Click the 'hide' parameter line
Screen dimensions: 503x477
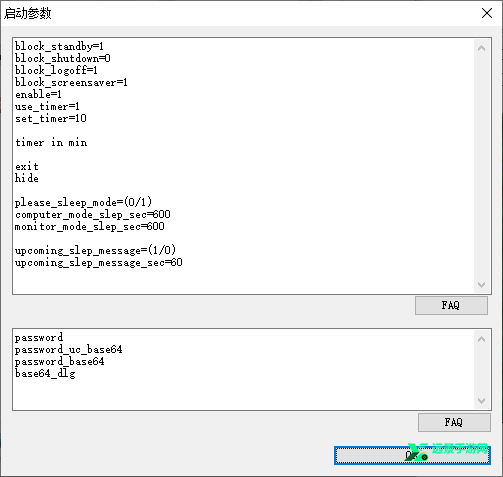click(x=27, y=178)
